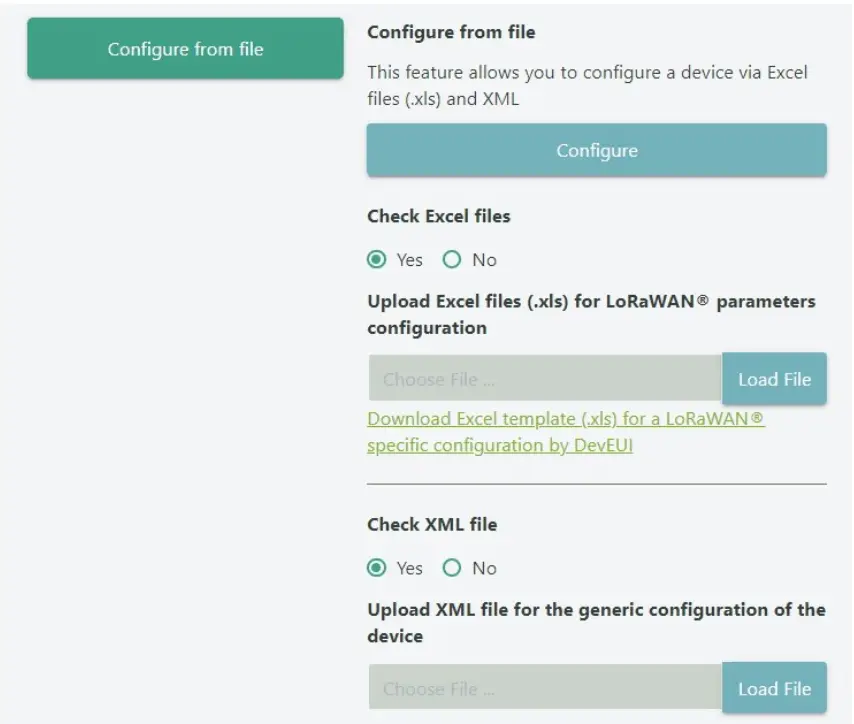Click the bold Configure from file heading
The height and width of the screenshot is (724, 854).
click(x=451, y=32)
